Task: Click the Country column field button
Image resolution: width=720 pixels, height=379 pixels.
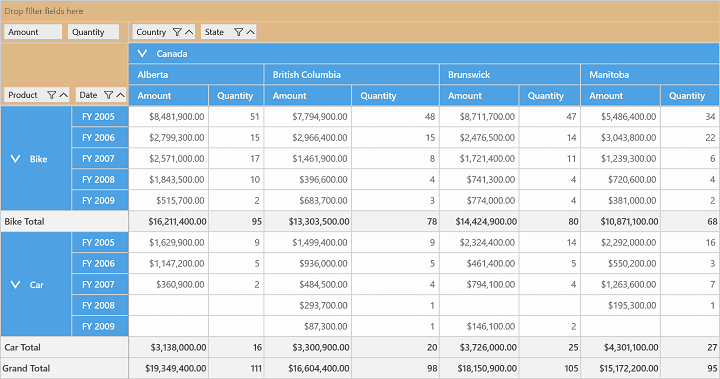Action: point(164,32)
